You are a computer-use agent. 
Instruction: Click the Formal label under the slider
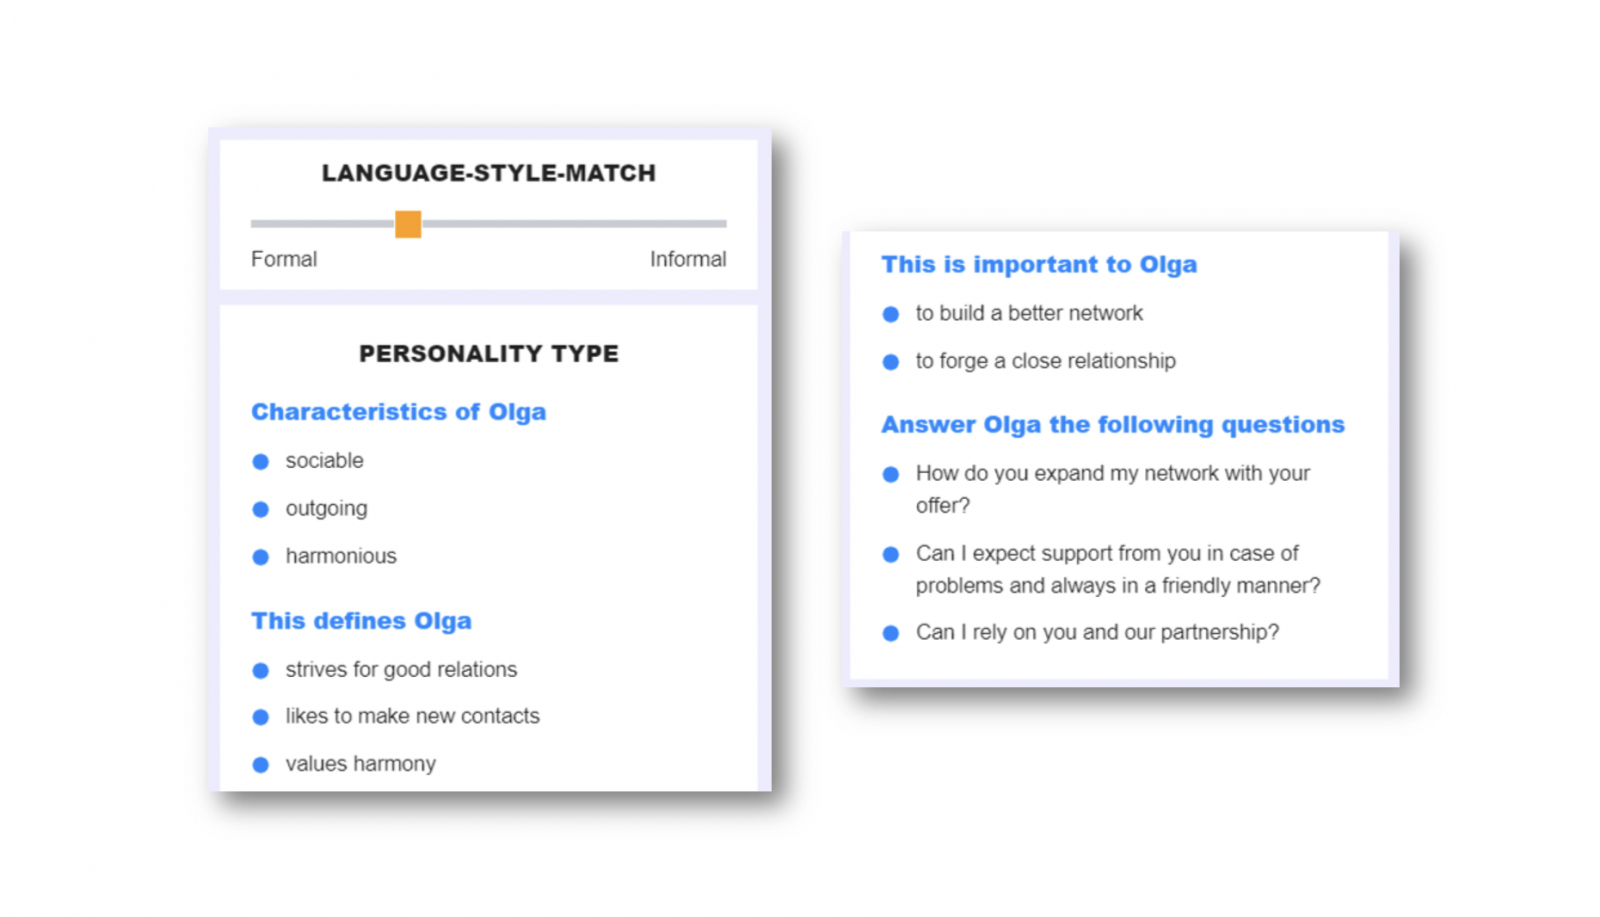pyautogui.click(x=284, y=259)
